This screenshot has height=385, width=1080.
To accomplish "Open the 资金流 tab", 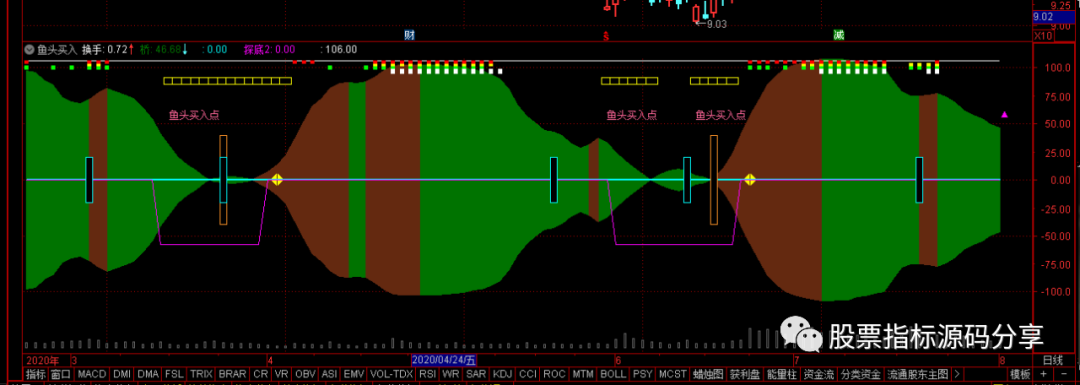I will (820, 374).
